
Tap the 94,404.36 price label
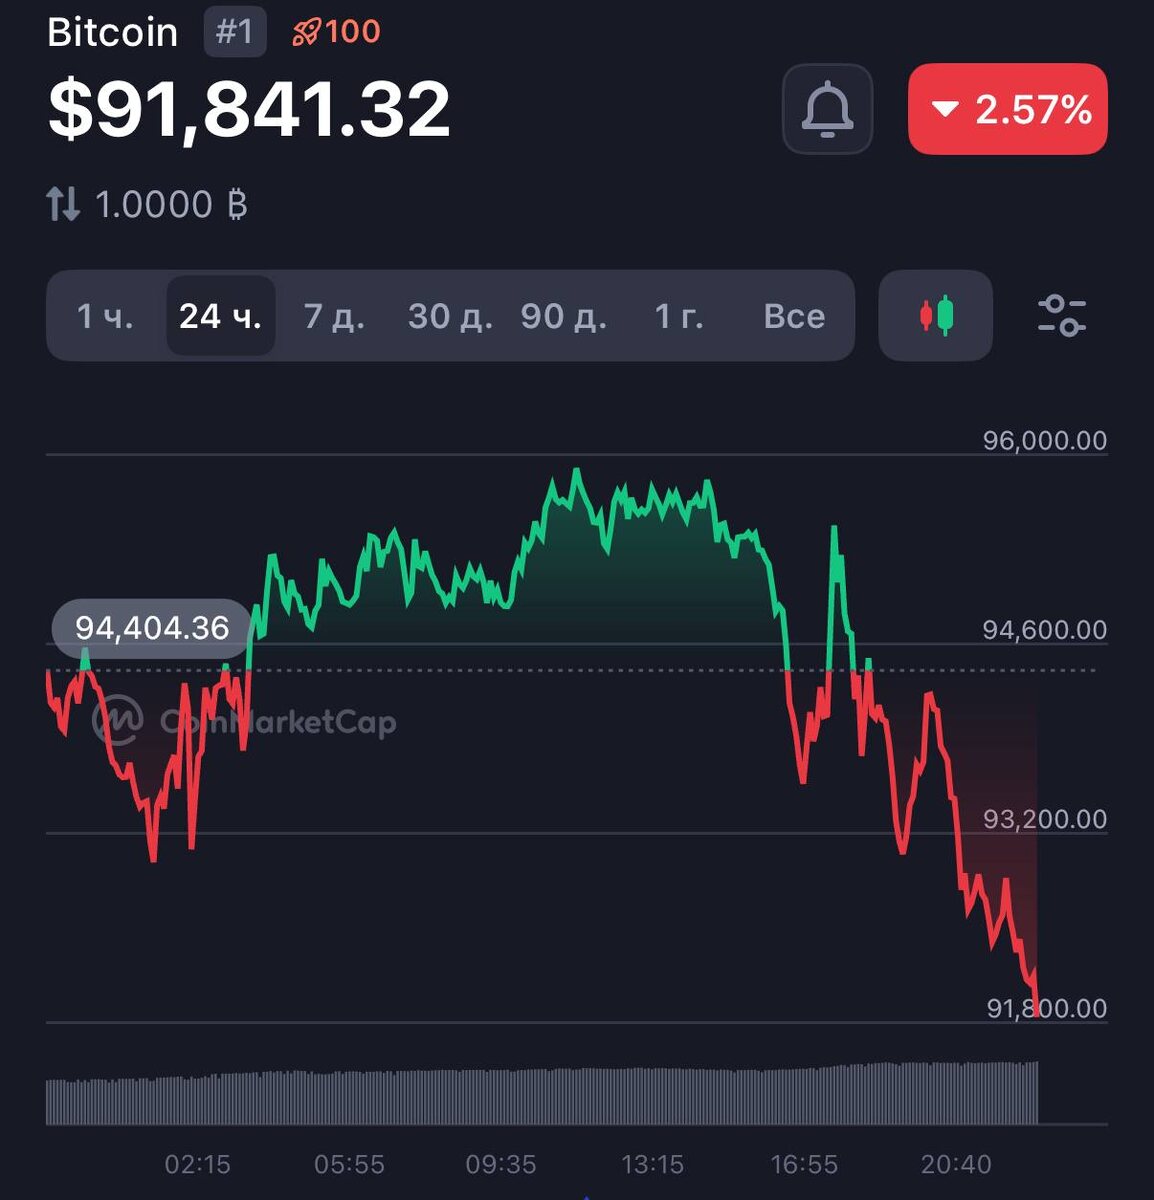[152, 628]
